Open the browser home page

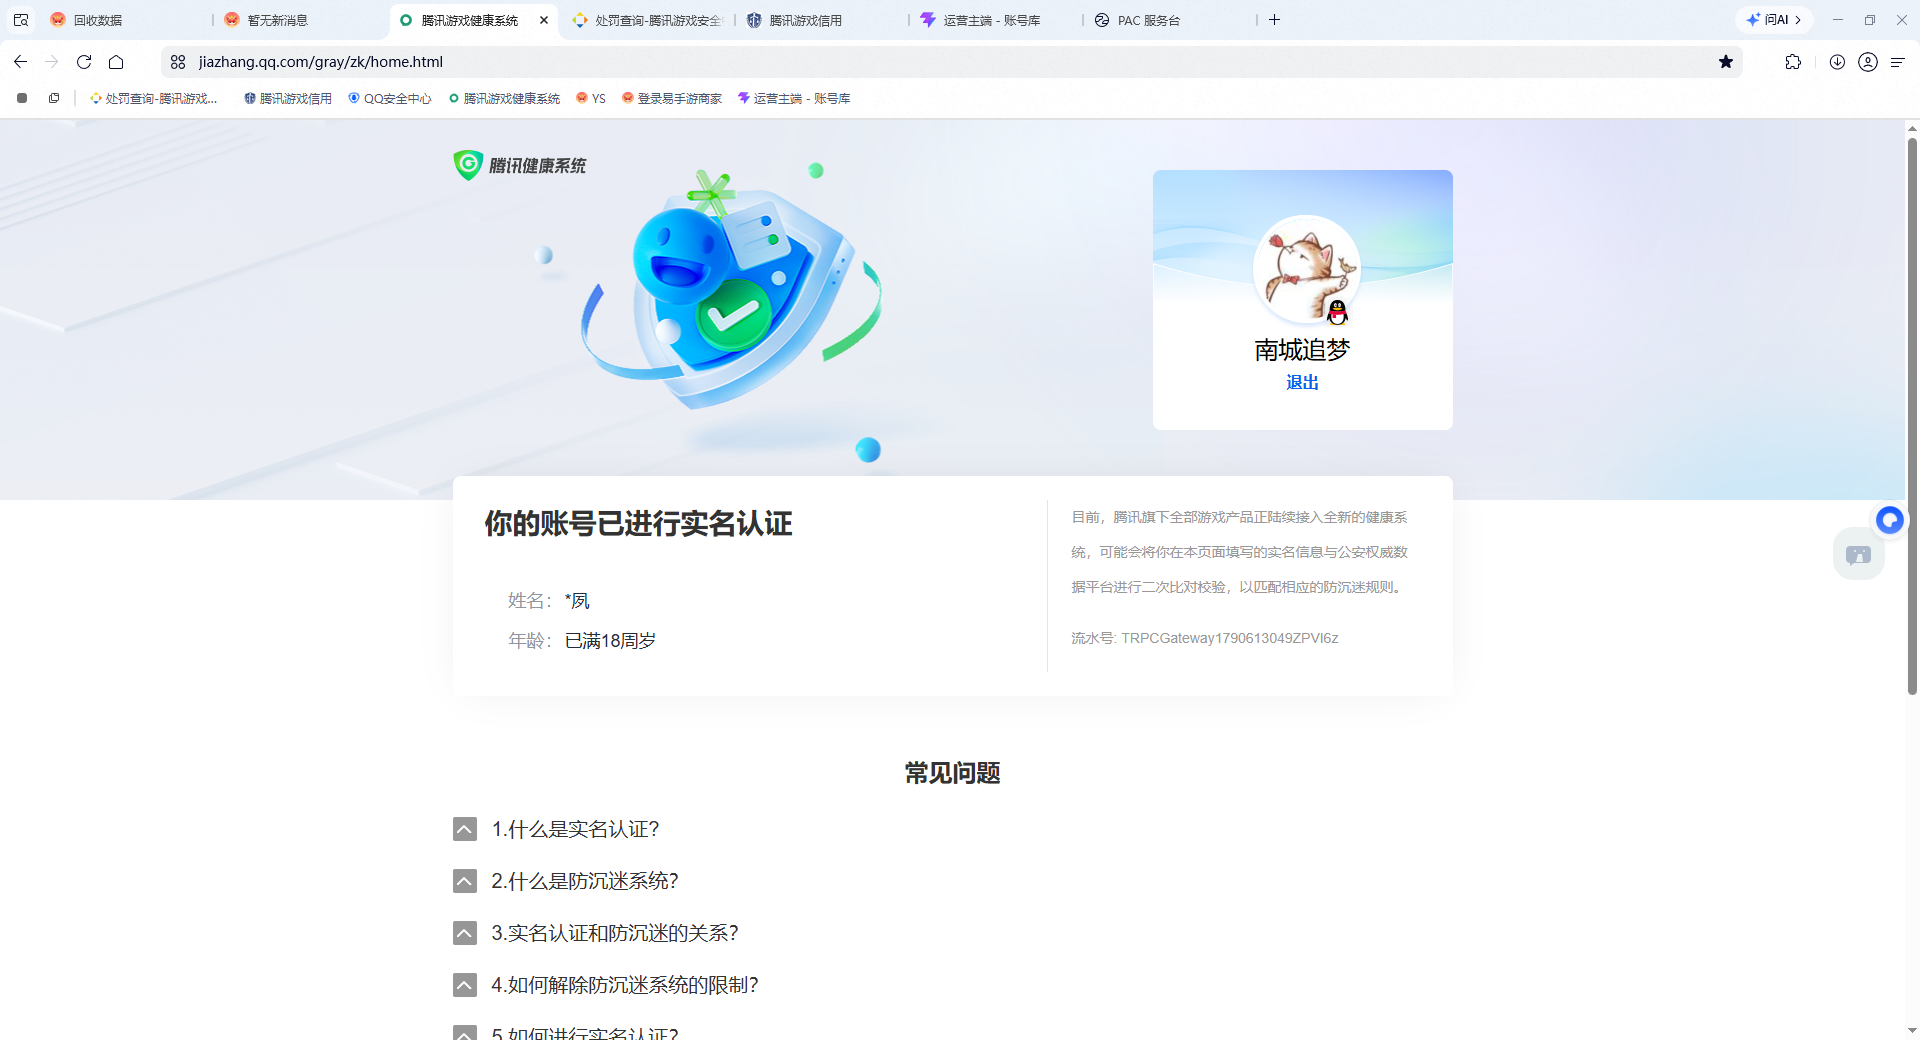(116, 62)
